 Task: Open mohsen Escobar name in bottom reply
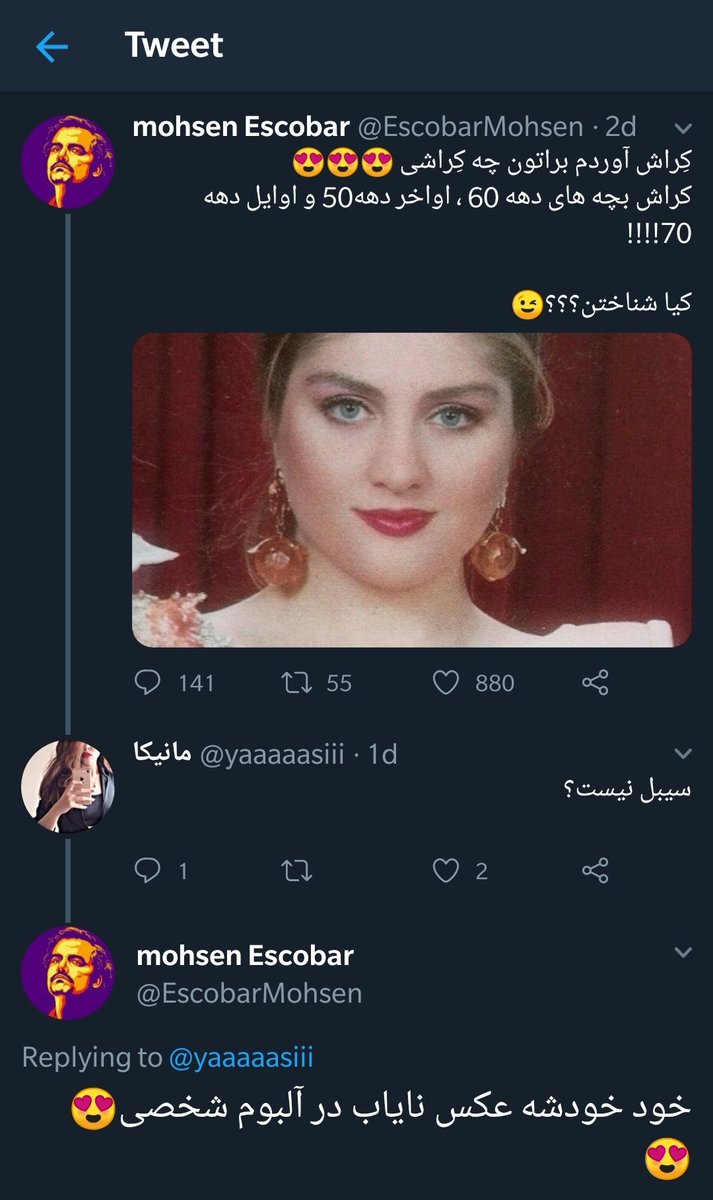(x=245, y=955)
